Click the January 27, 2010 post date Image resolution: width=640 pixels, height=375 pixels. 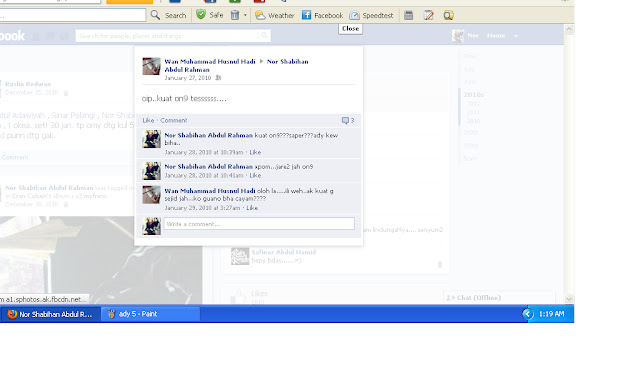[x=188, y=78]
